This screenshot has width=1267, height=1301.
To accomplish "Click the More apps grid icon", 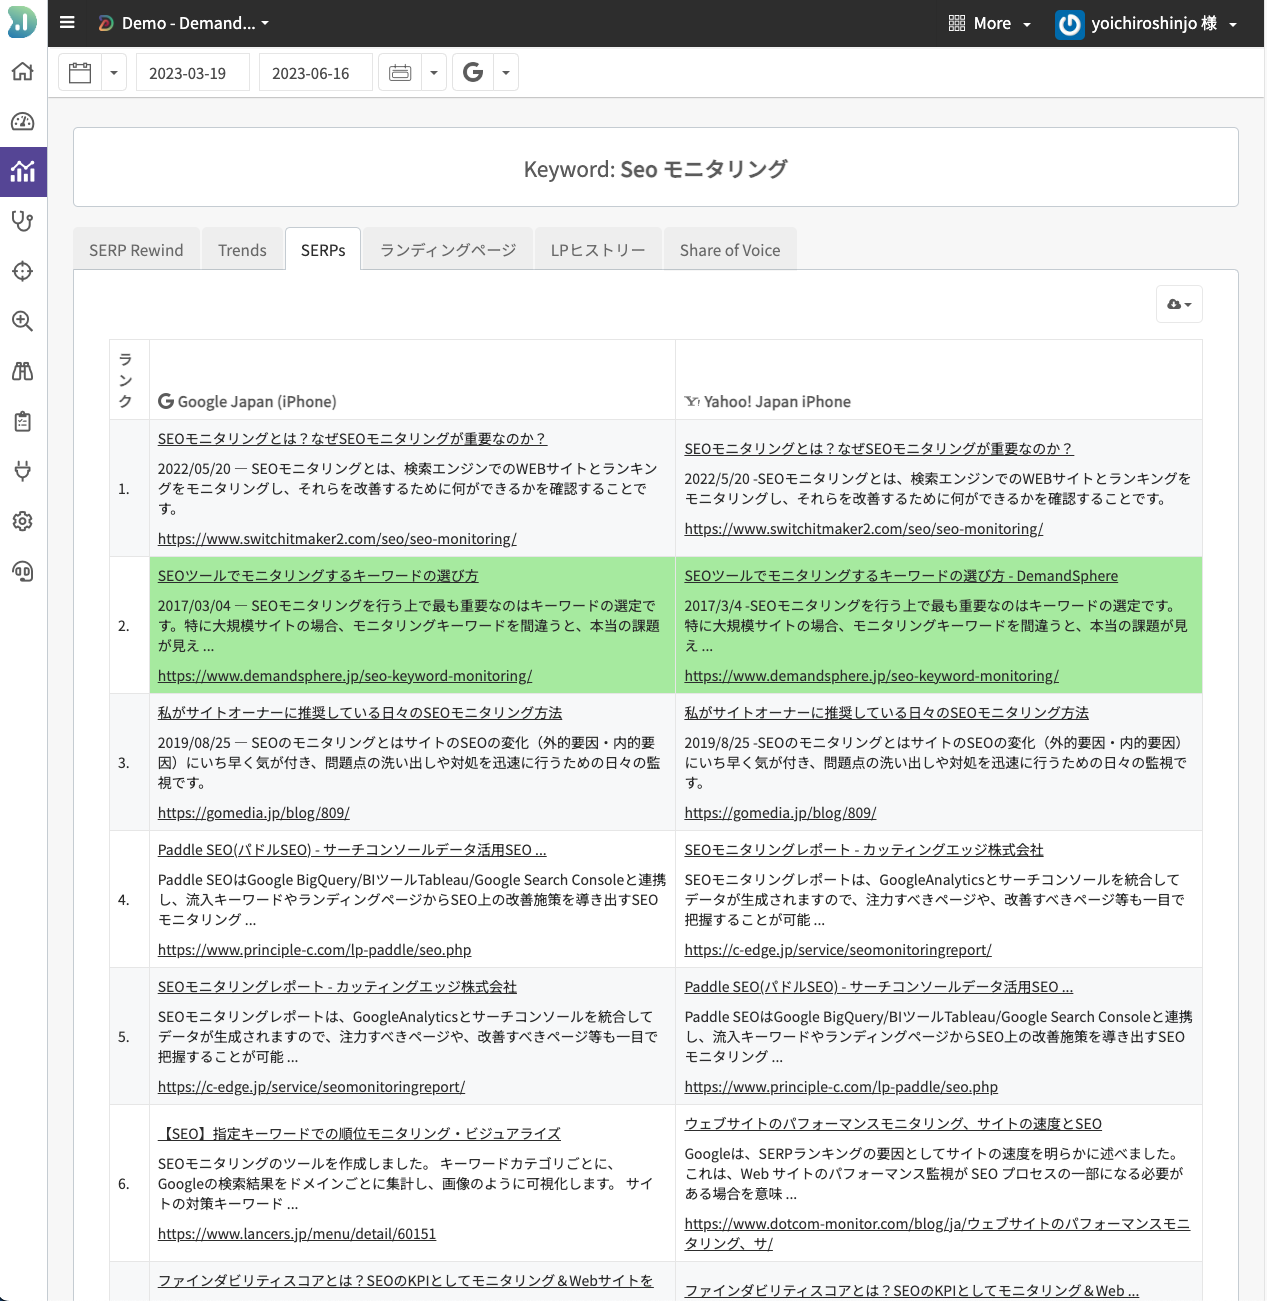I will [x=957, y=23].
